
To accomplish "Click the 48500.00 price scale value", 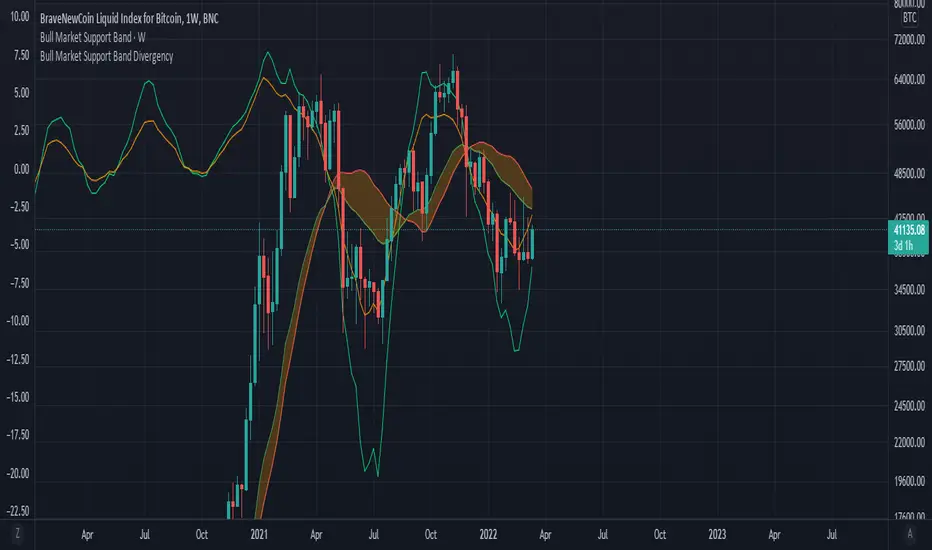I will tap(909, 174).
